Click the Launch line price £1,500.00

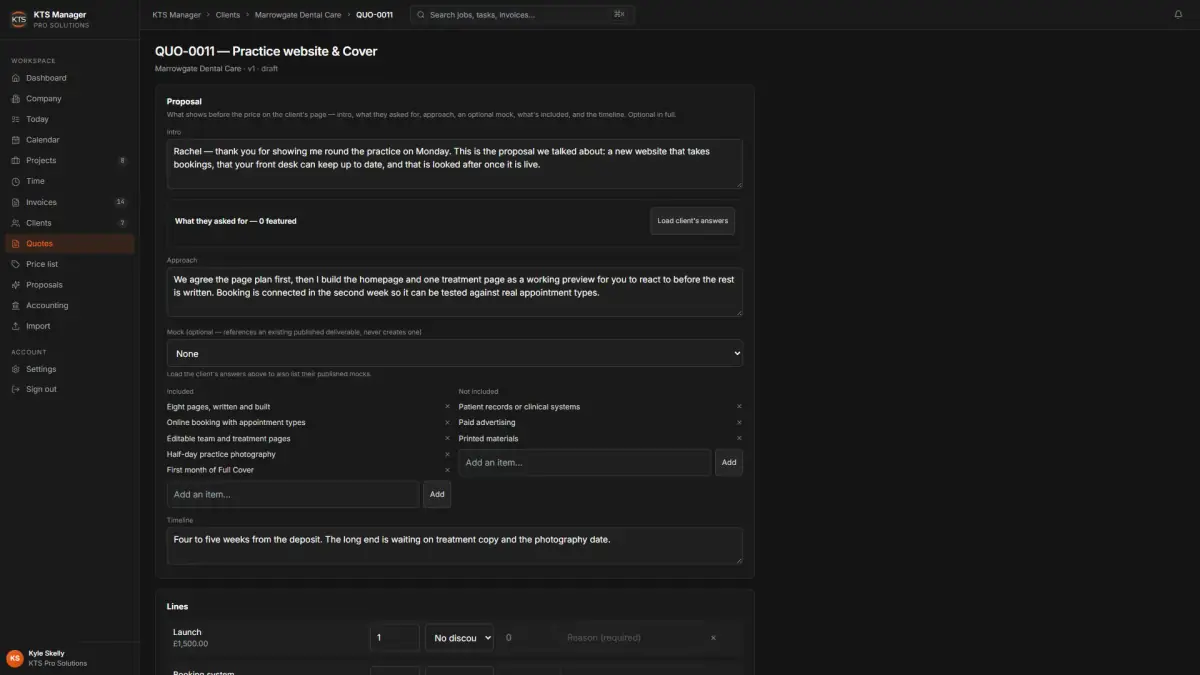[191, 644]
